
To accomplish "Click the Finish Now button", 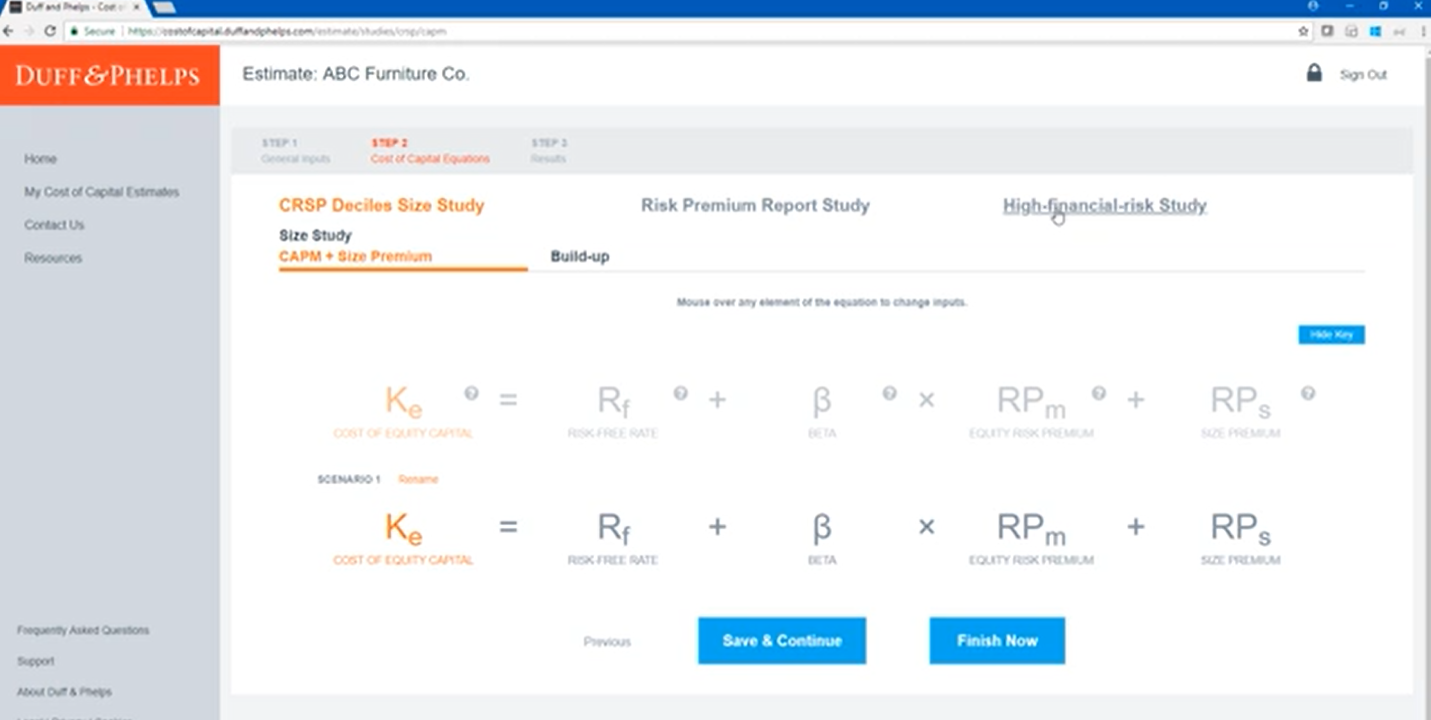I will pyautogui.click(x=997, y=641).
